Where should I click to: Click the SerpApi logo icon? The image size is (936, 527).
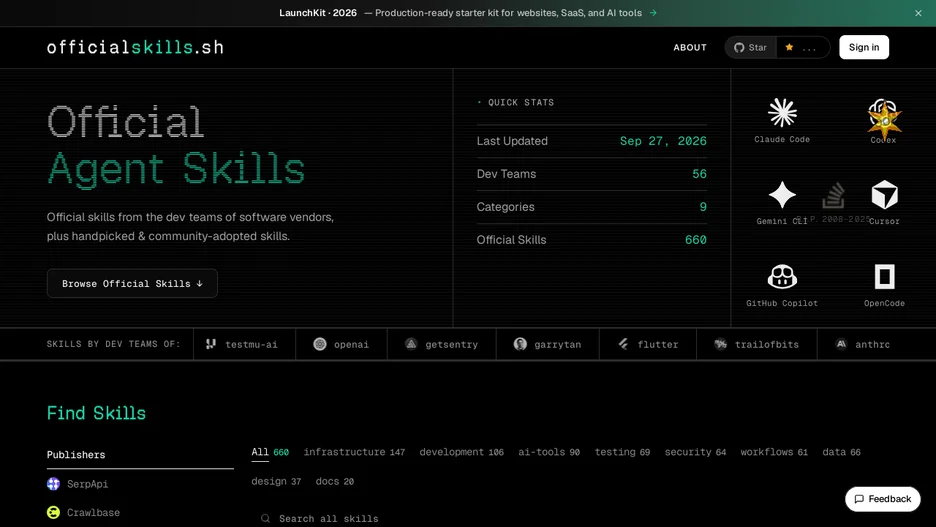(x=53, y=484)
